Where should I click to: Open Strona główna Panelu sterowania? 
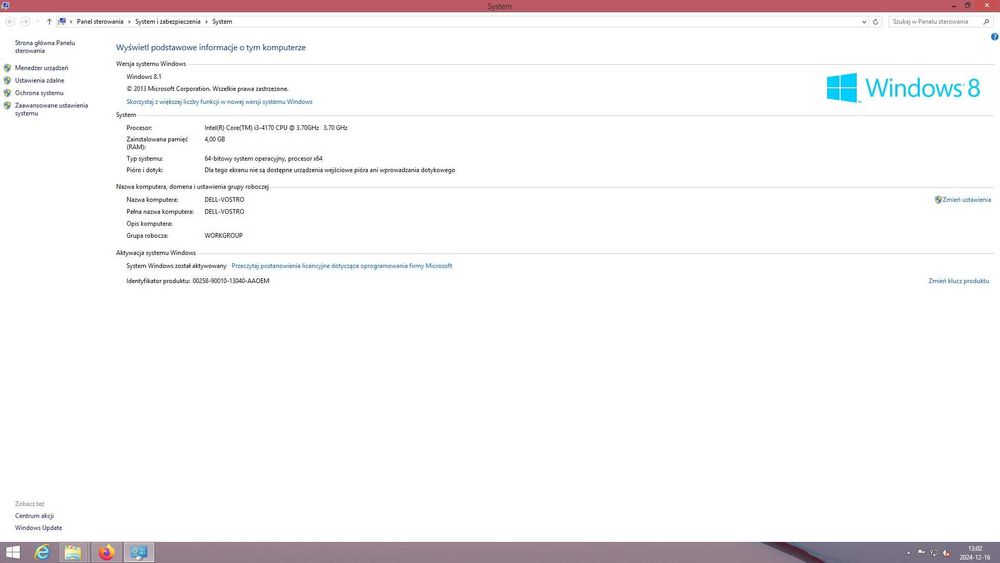(x=45, y=47)
